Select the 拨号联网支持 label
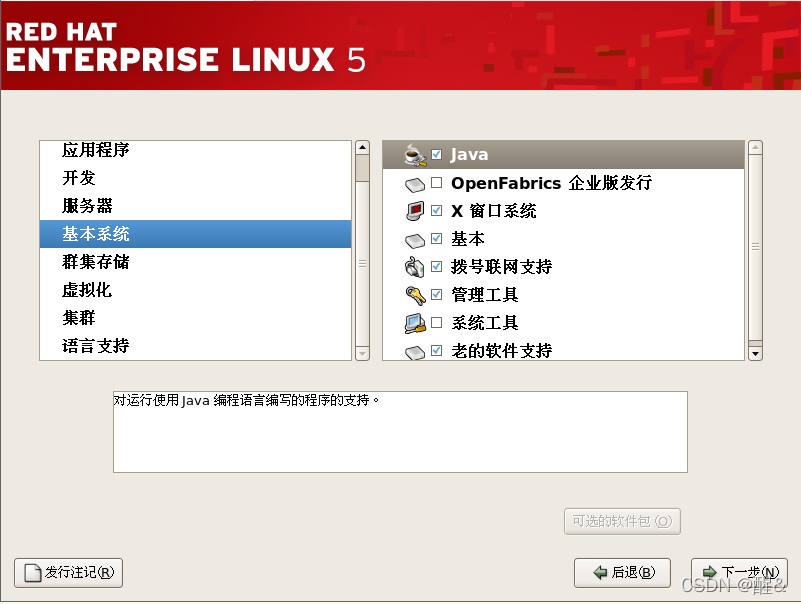 tap(502, 267)
